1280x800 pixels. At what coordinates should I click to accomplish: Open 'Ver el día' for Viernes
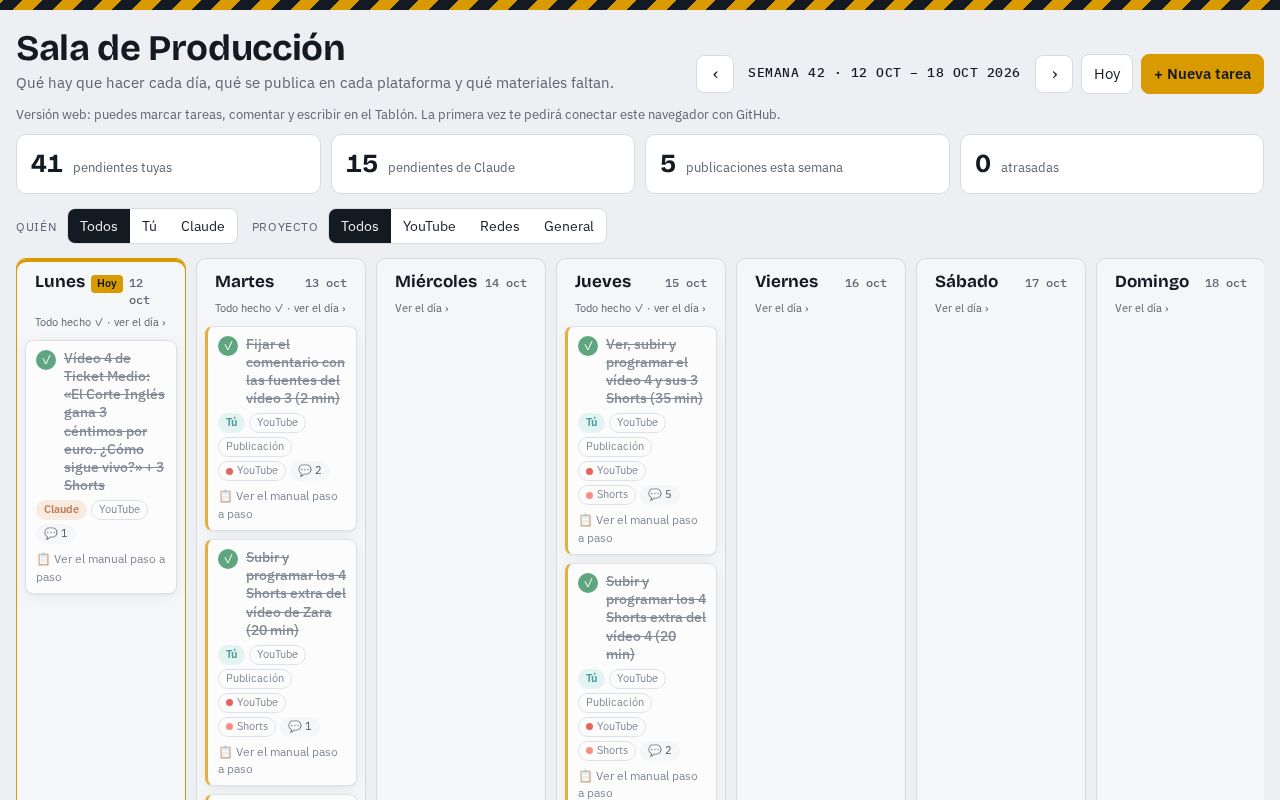point(782,309)
